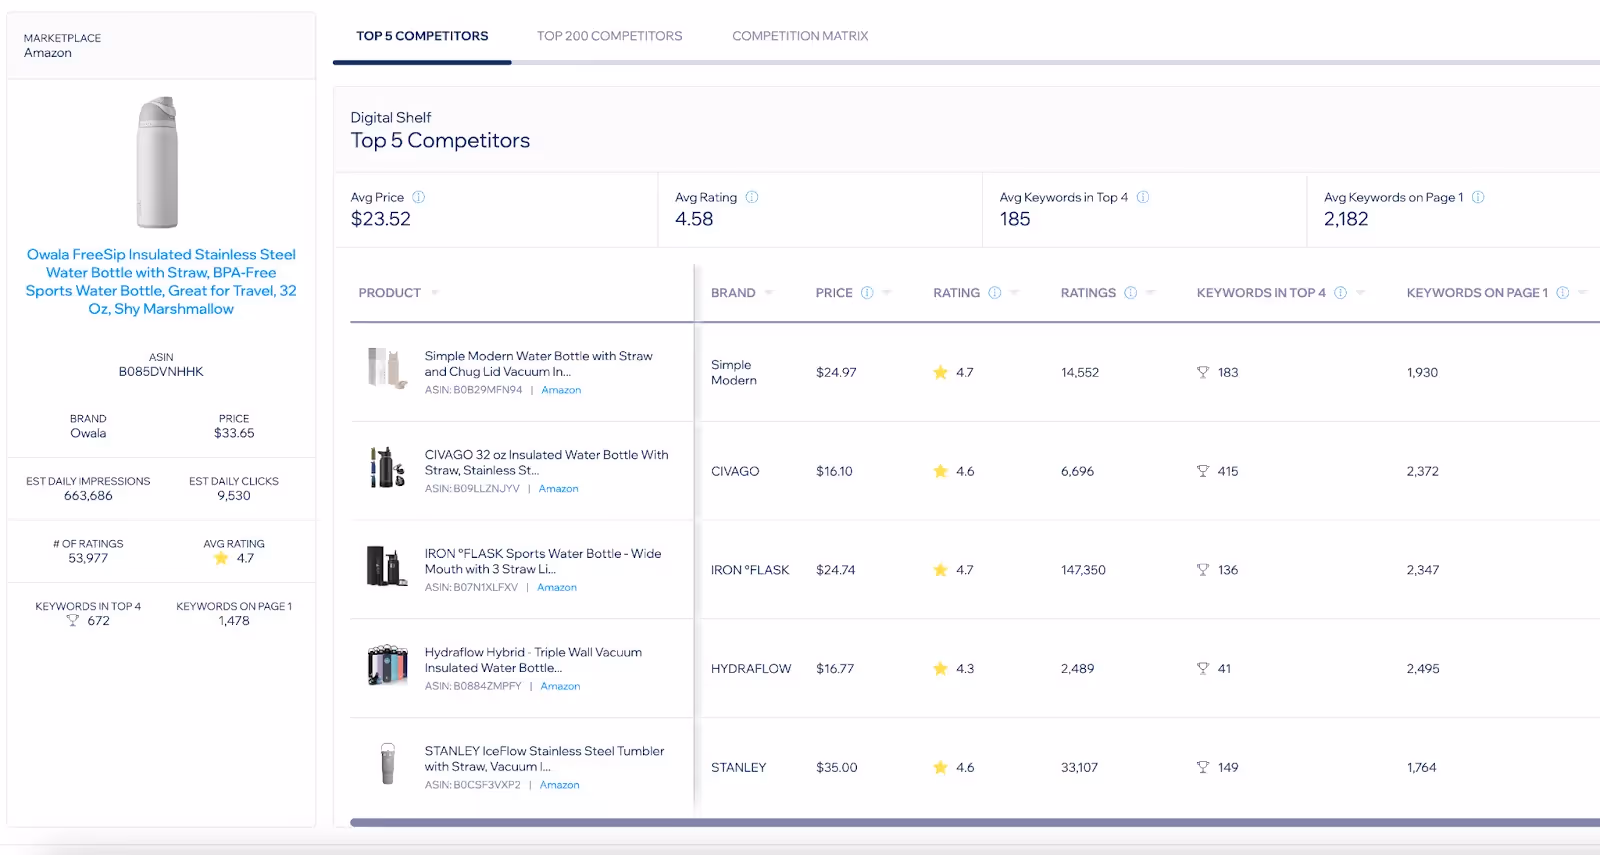Click the 2,495 keywords on page 1 cell

pos(1423,669)
